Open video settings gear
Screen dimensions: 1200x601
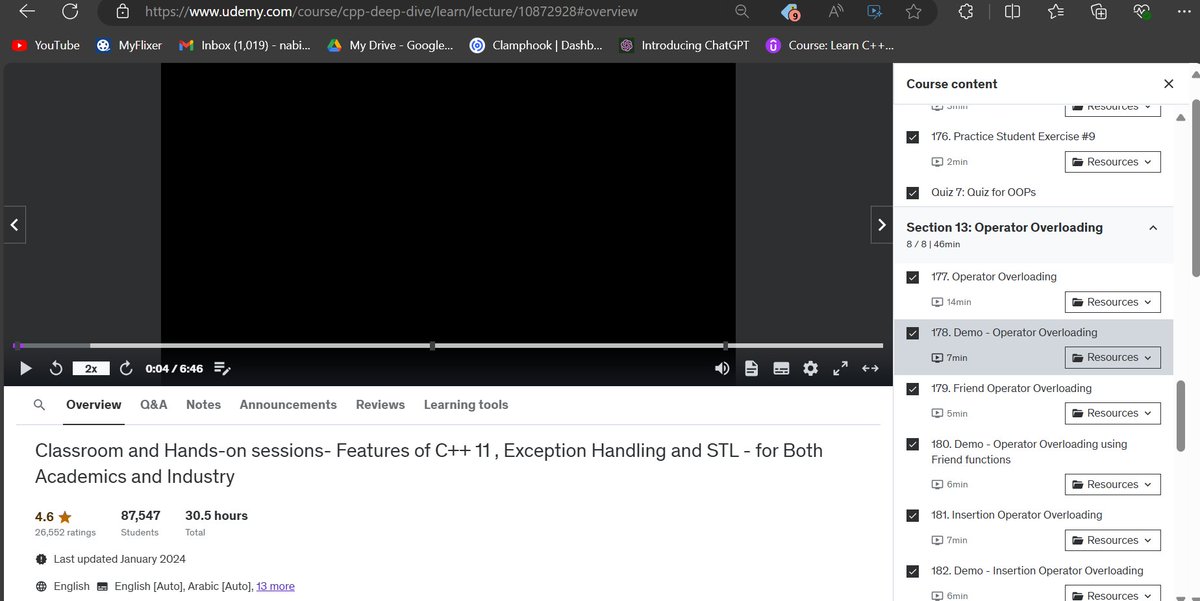point(811,368)
